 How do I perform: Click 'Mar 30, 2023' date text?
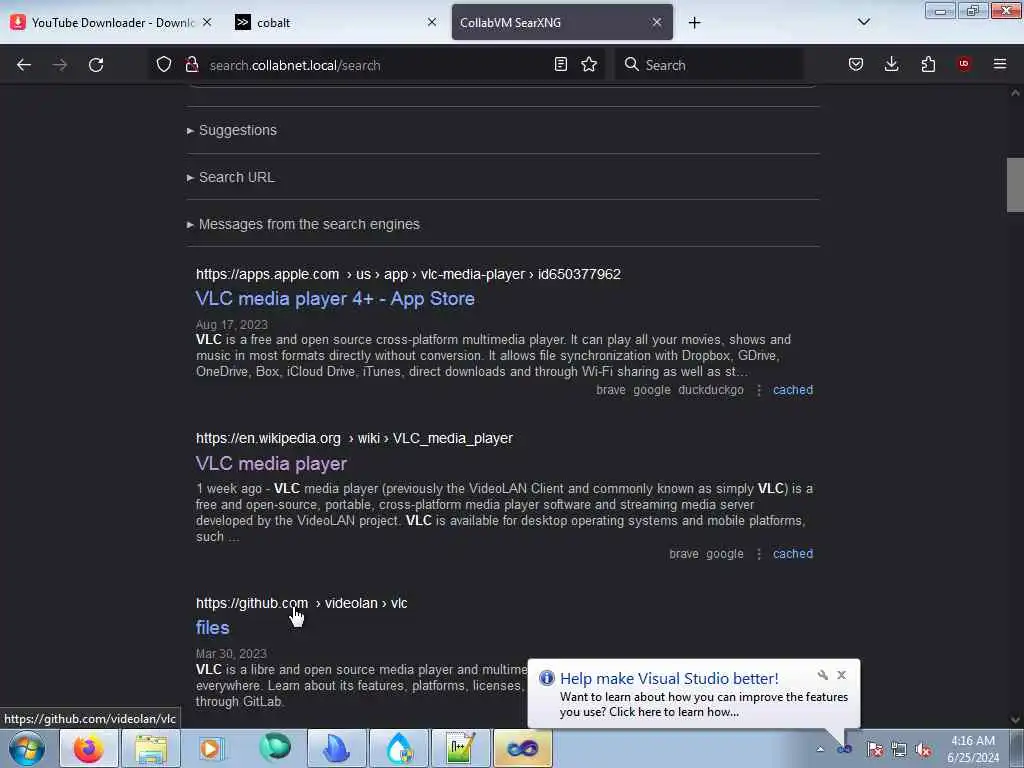pos(231,654)
